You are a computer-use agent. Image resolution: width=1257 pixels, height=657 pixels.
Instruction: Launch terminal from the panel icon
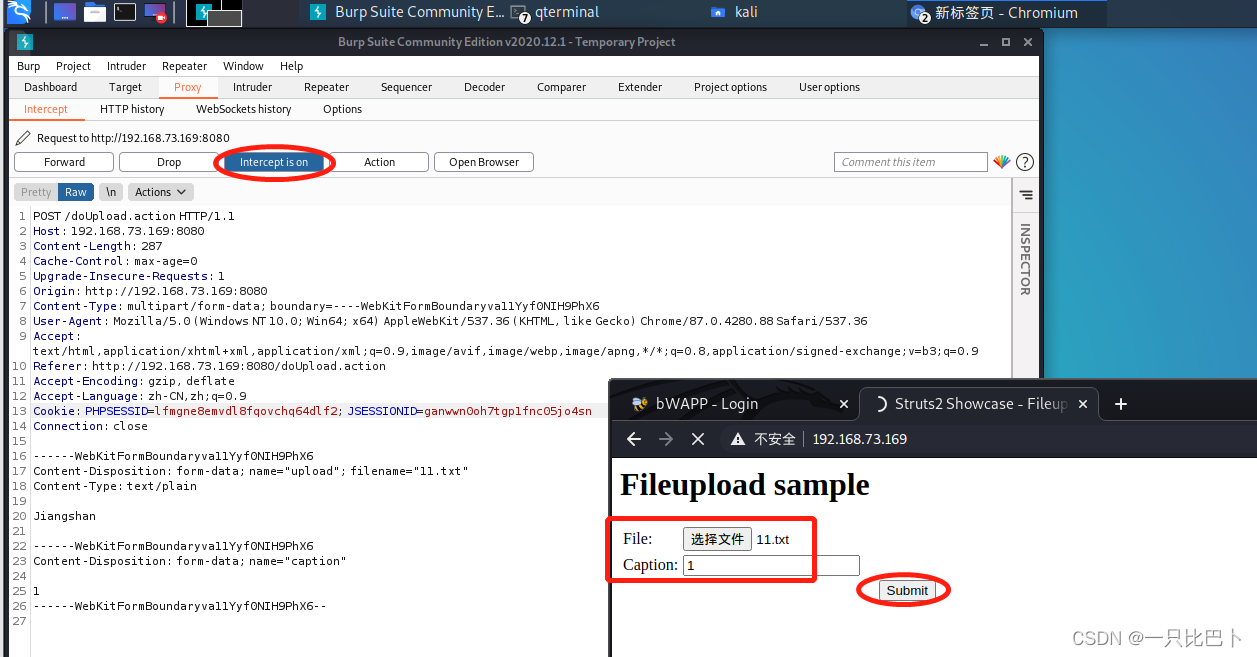pos(125,12)
